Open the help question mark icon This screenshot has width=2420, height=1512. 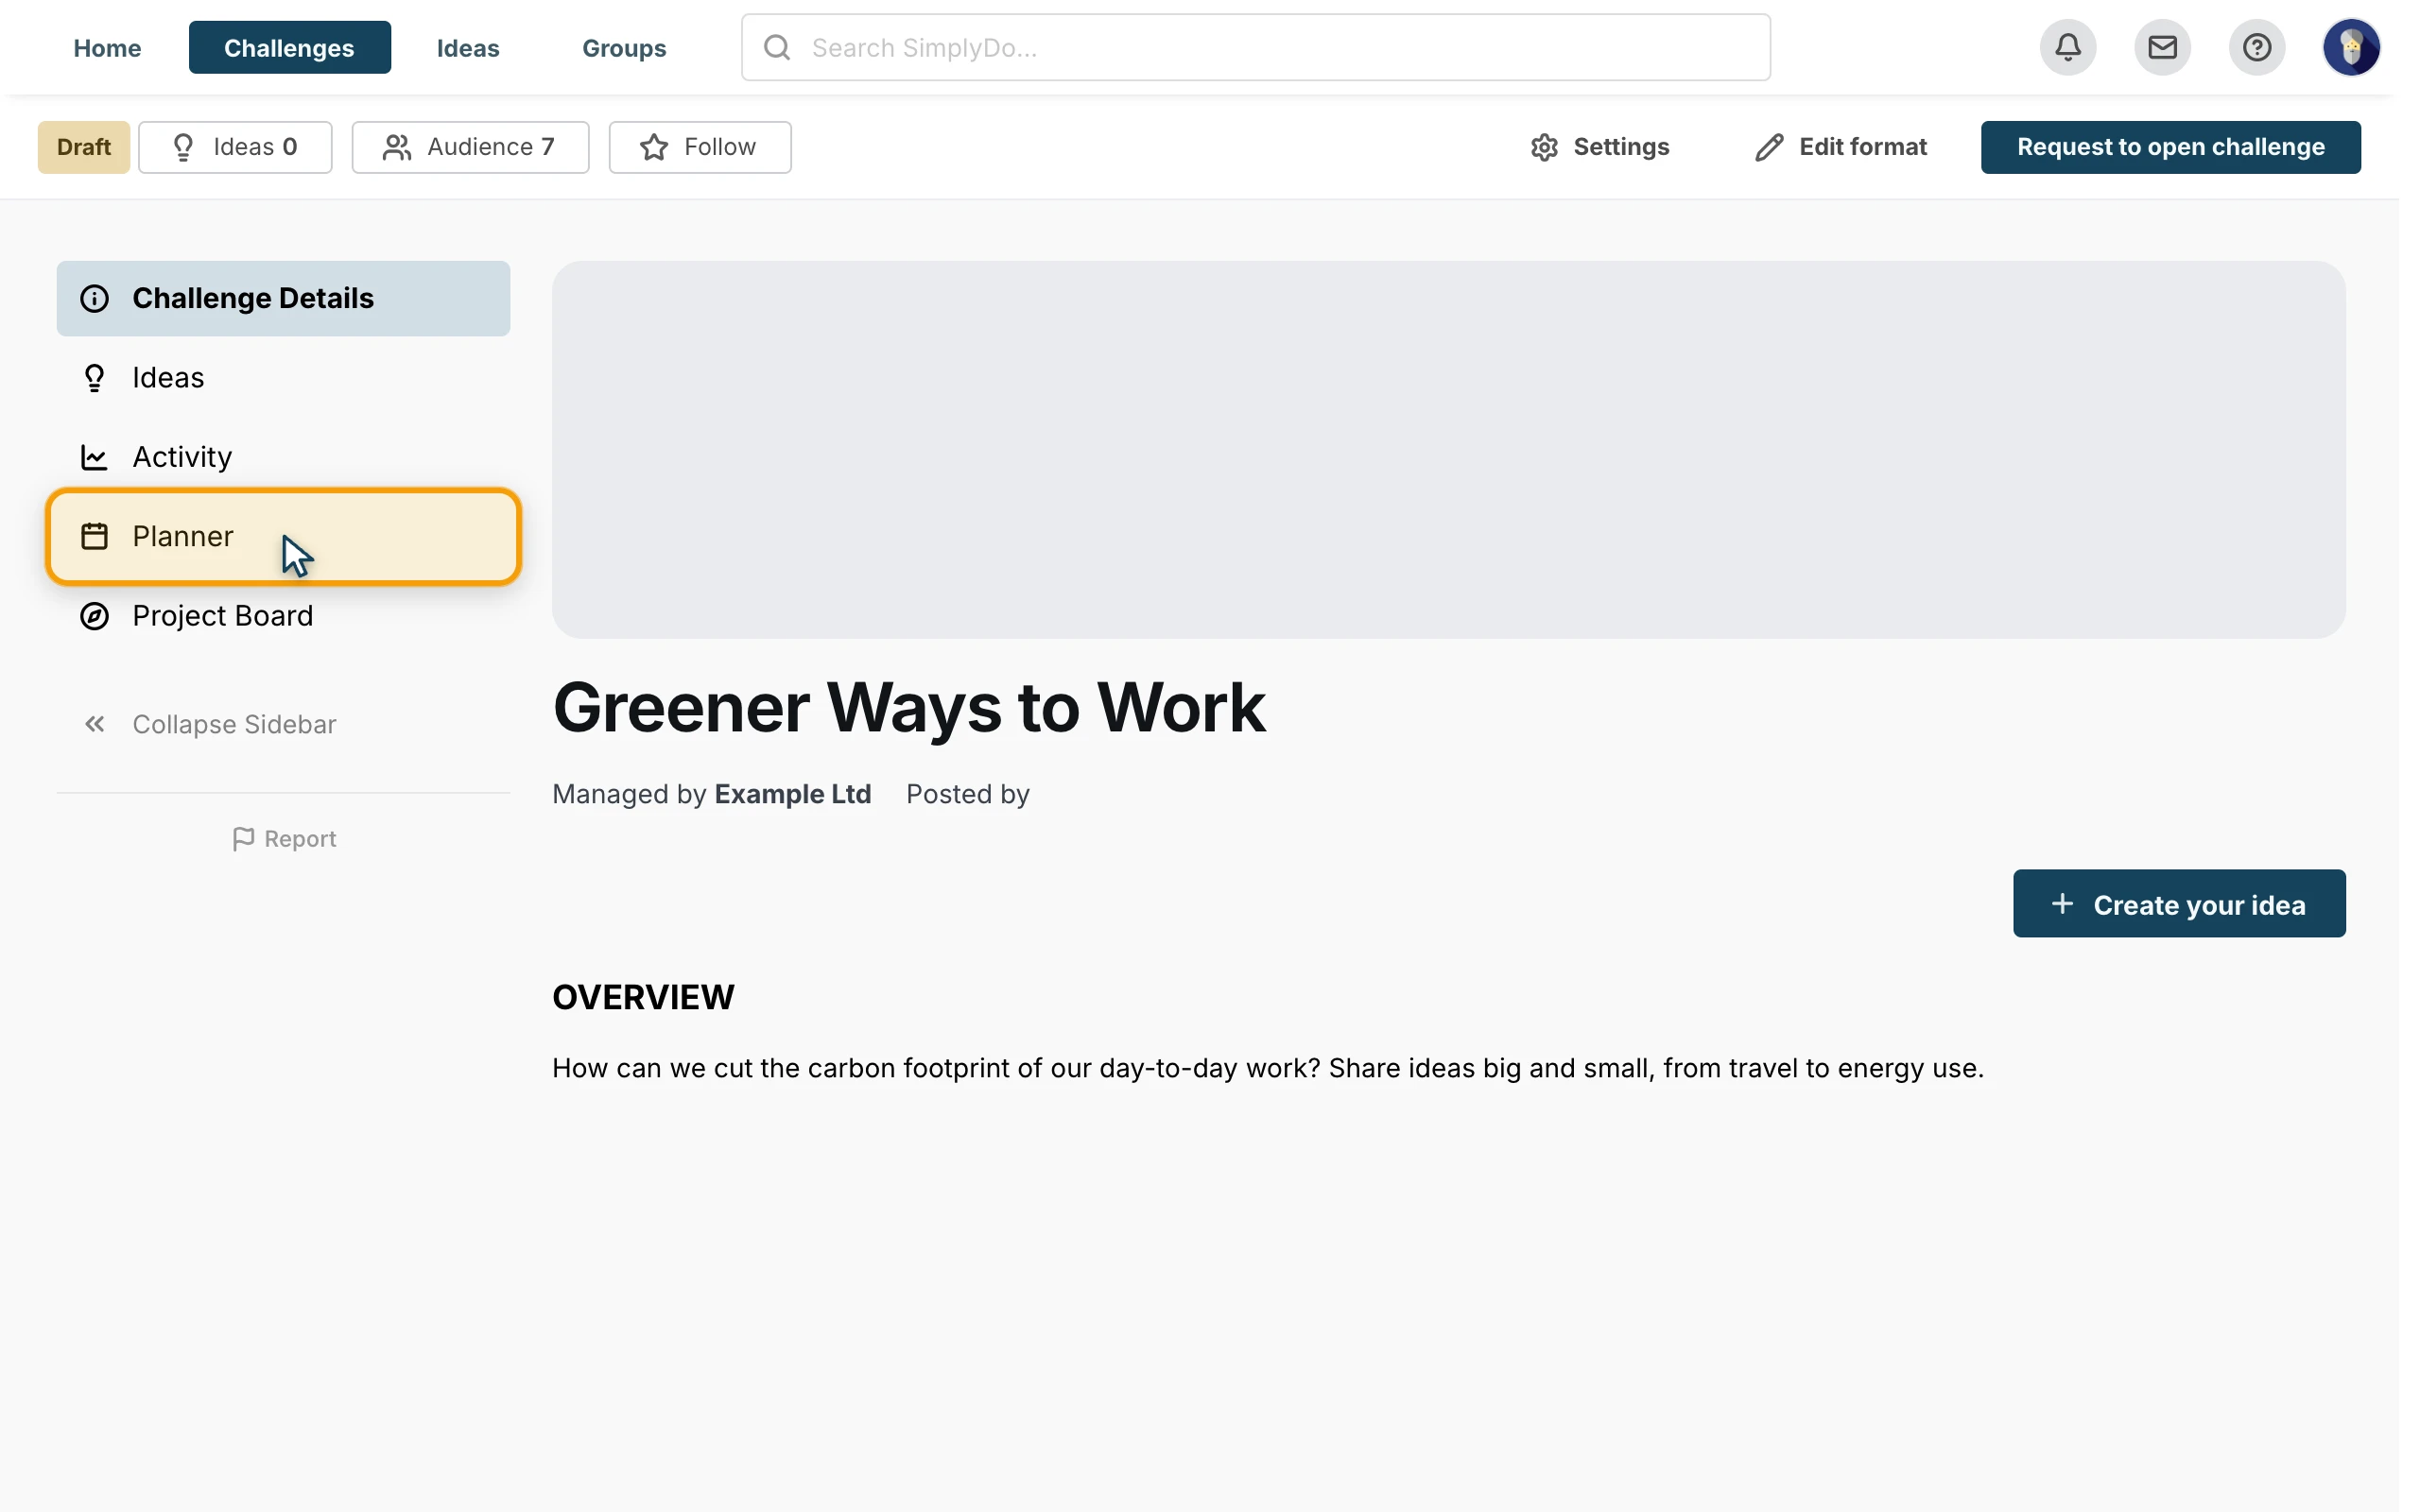[x=2257, y=47]
